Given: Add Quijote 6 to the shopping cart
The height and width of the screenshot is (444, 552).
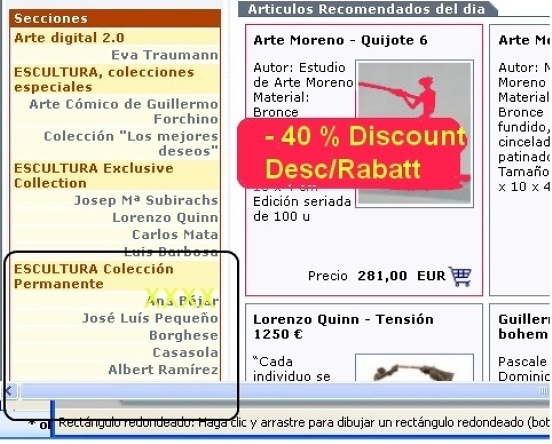Looking at the screenshot, I should coord(460,276).
